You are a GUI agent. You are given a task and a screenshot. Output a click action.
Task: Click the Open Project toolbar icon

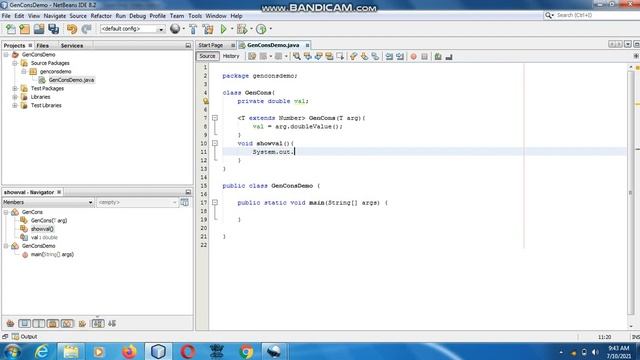39,29
